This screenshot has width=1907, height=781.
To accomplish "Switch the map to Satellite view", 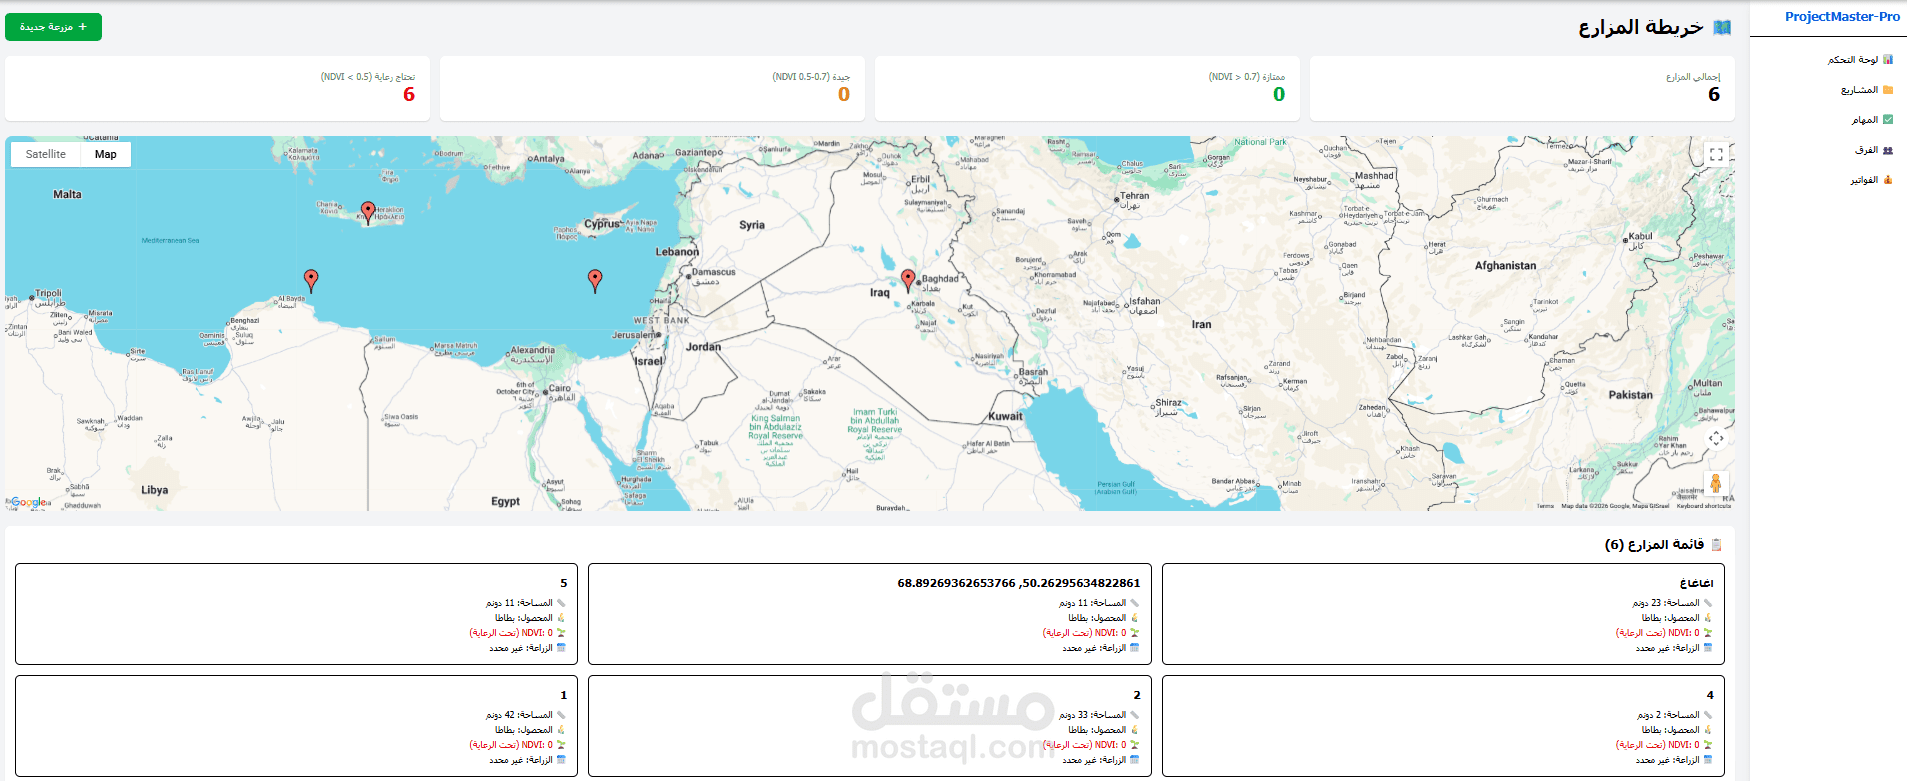I will (x=46, y=154).
